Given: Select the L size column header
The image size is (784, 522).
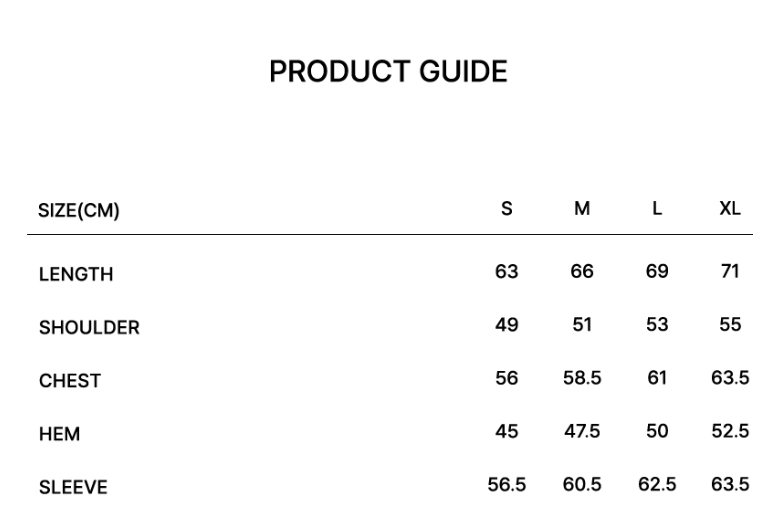Looking at the screenshot, I should [x=657, y=209].
